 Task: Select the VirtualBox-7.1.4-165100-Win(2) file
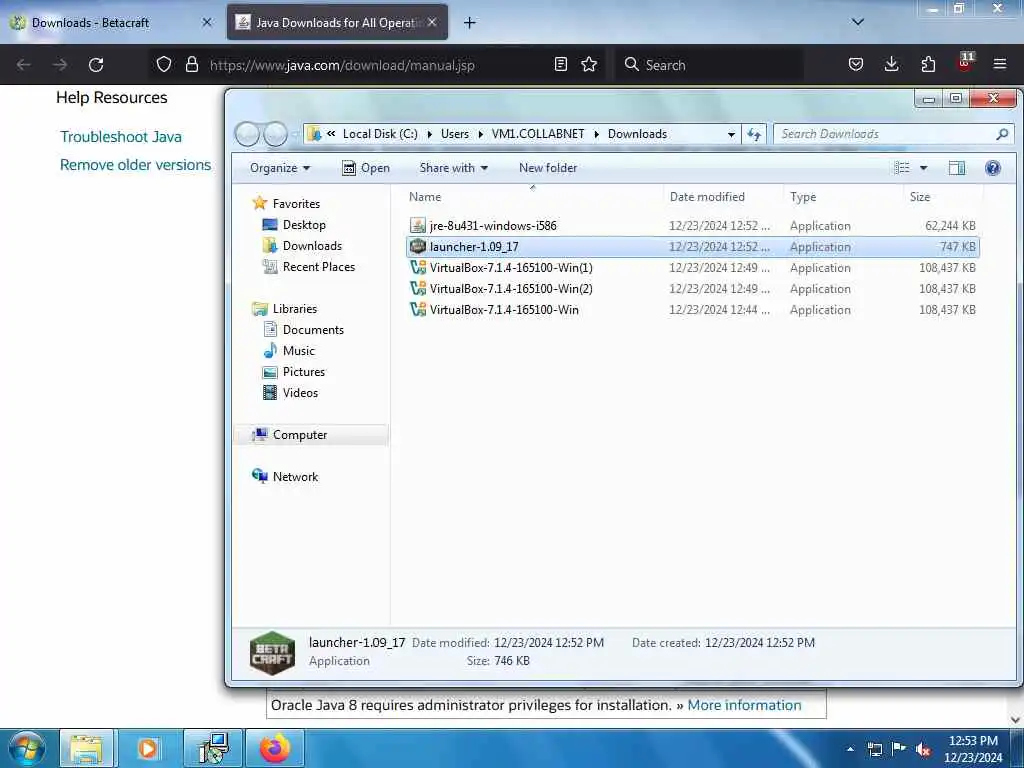[692, 289]
